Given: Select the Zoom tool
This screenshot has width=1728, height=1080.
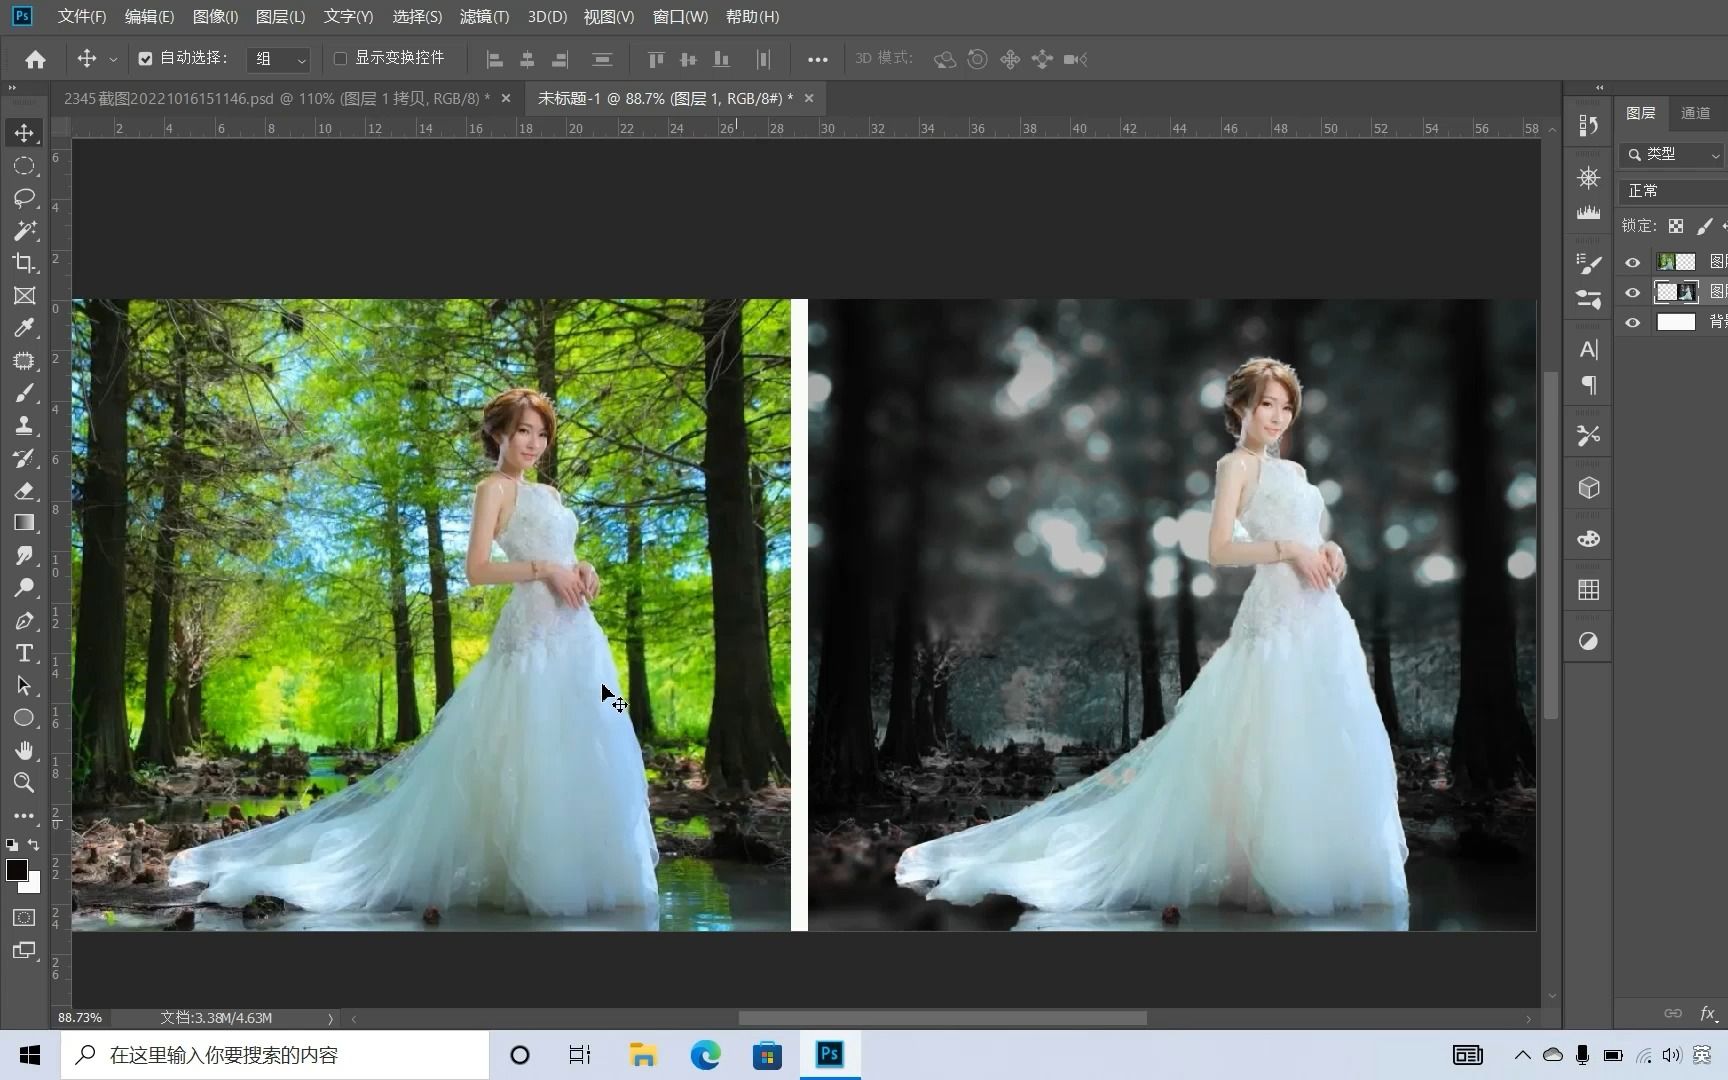Looking at the screenshot, I should pos(24,783).
